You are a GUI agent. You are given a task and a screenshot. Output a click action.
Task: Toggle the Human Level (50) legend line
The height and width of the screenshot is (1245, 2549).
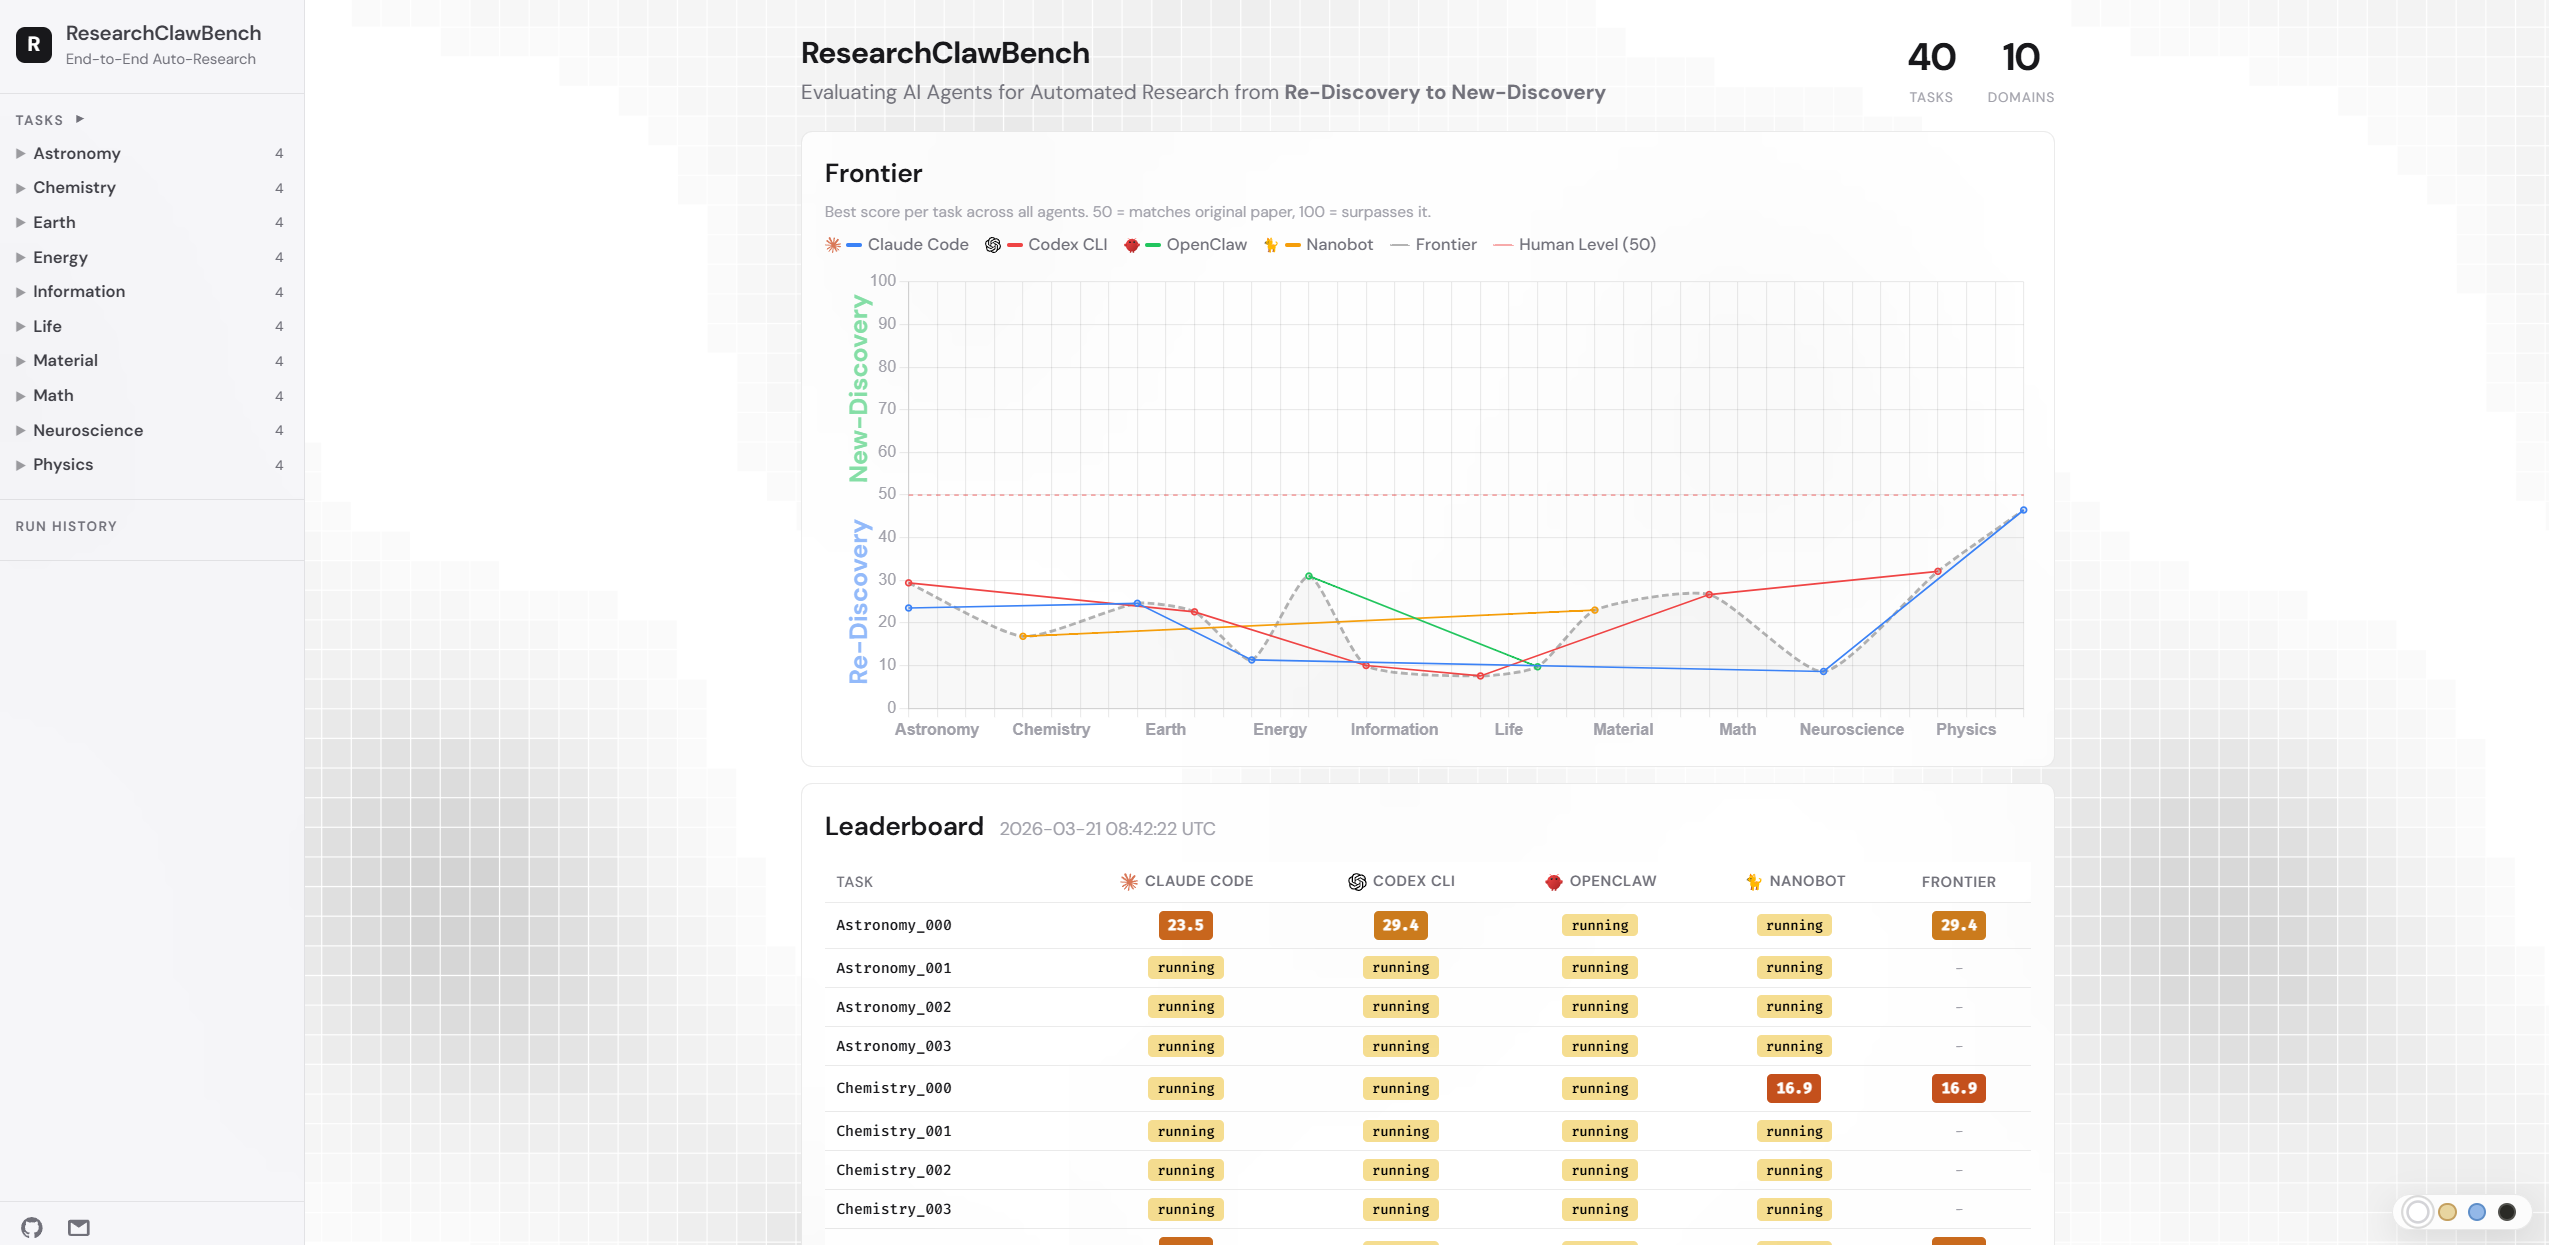(x=1586, y=245)
